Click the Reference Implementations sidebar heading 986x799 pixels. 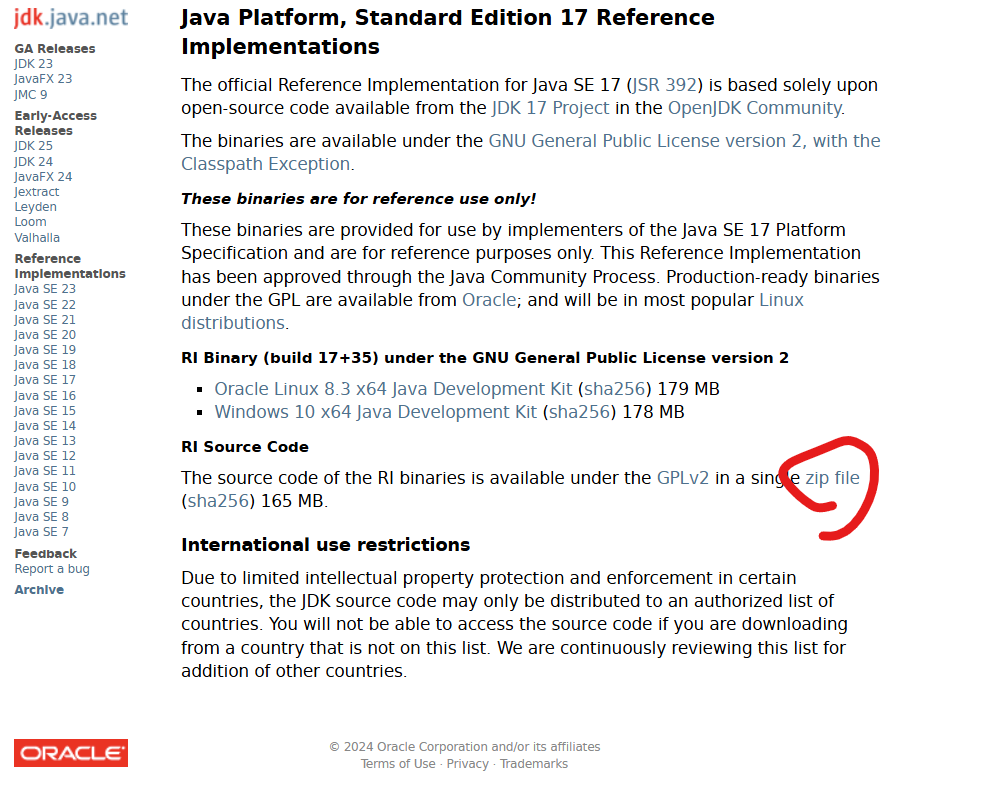[70, 266]
